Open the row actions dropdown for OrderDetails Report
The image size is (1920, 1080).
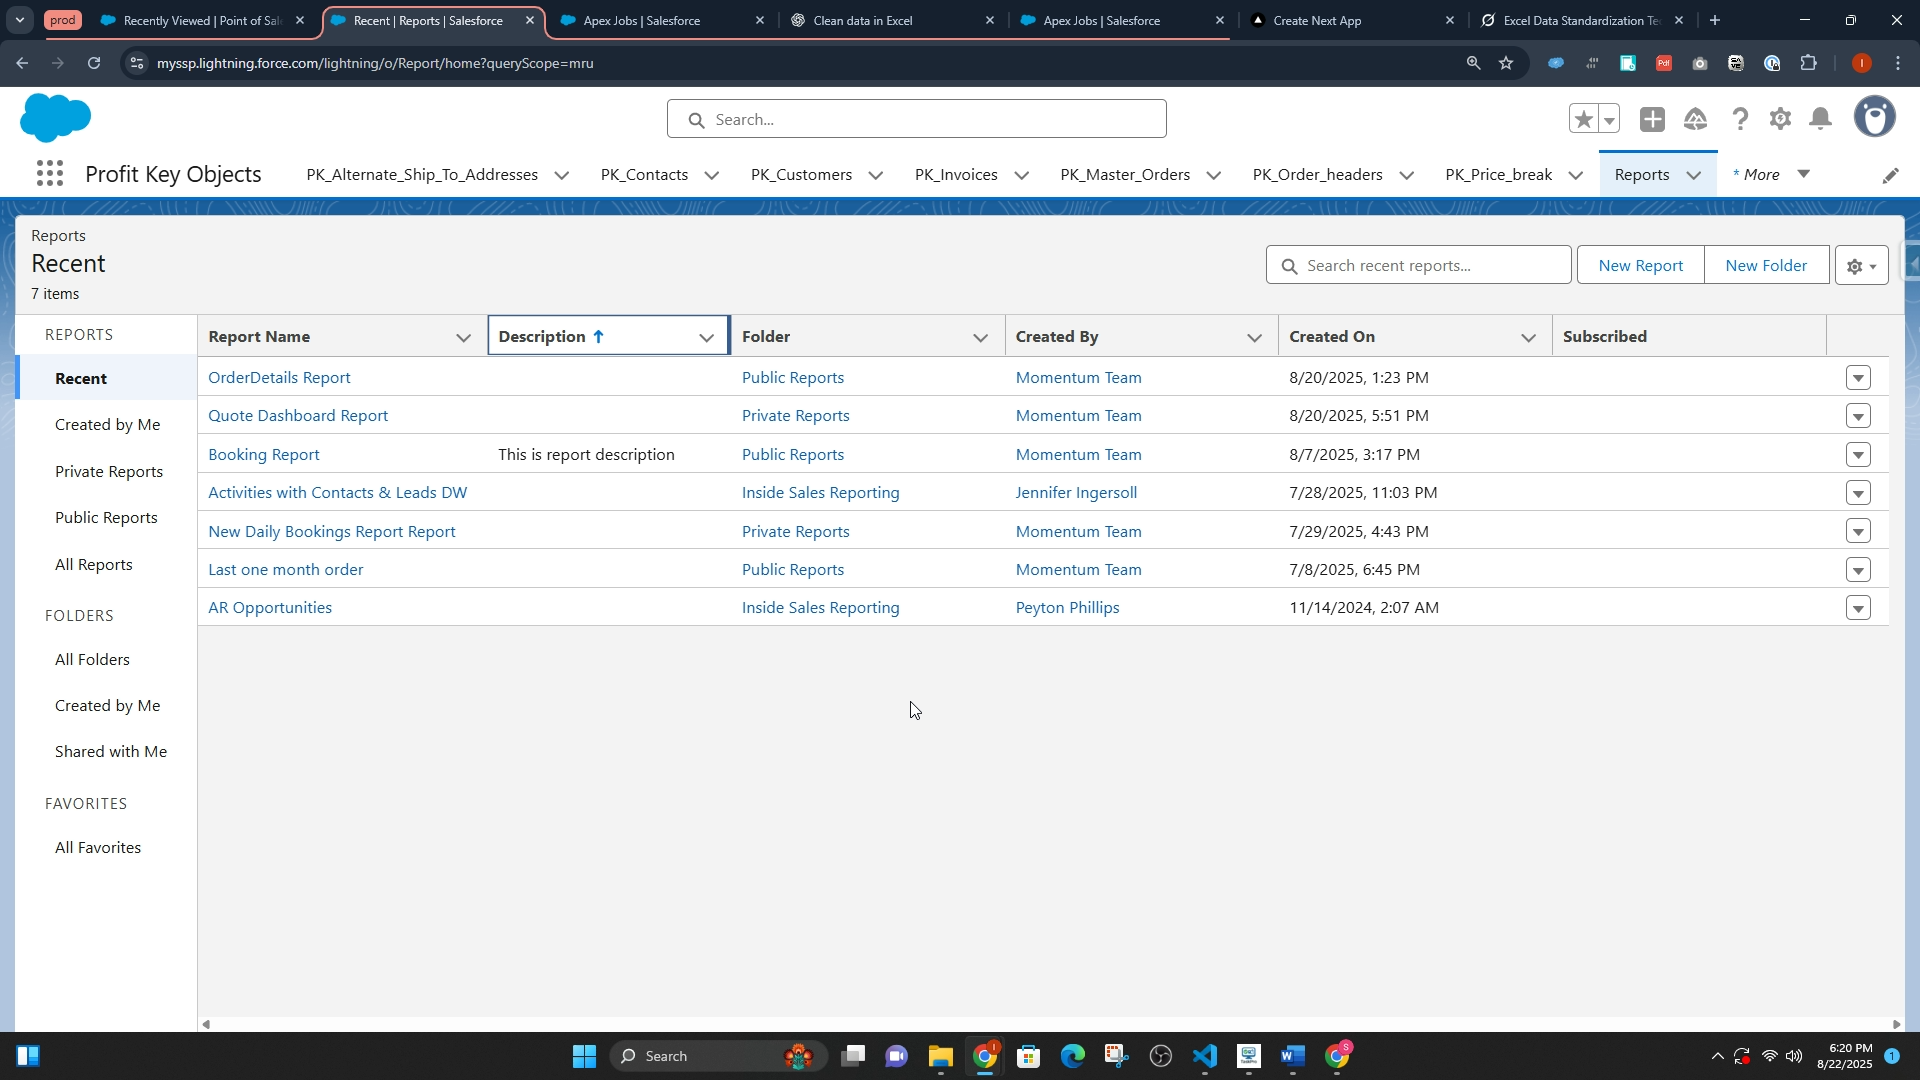tap(1858, 378)
